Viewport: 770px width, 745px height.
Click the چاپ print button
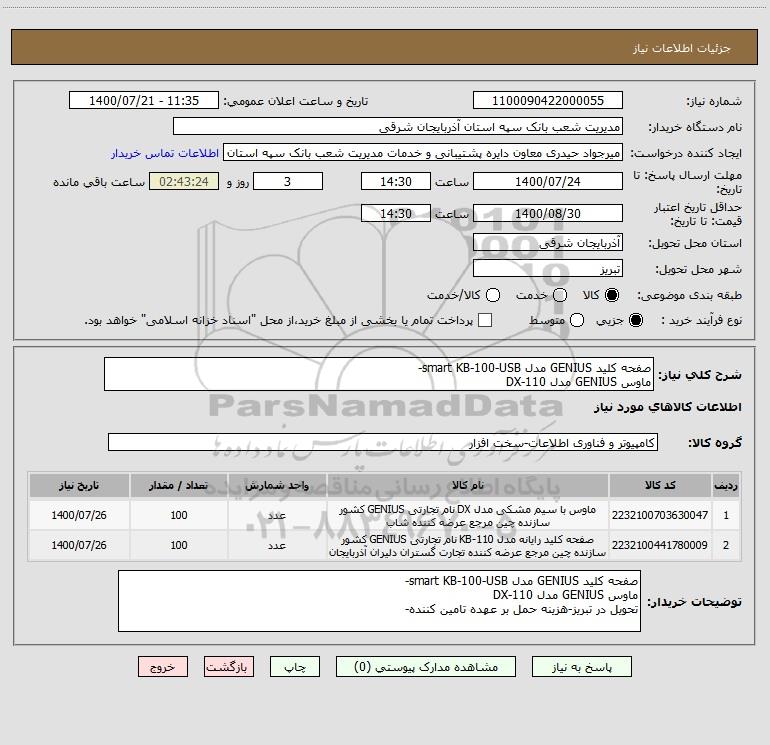[295, 667]
